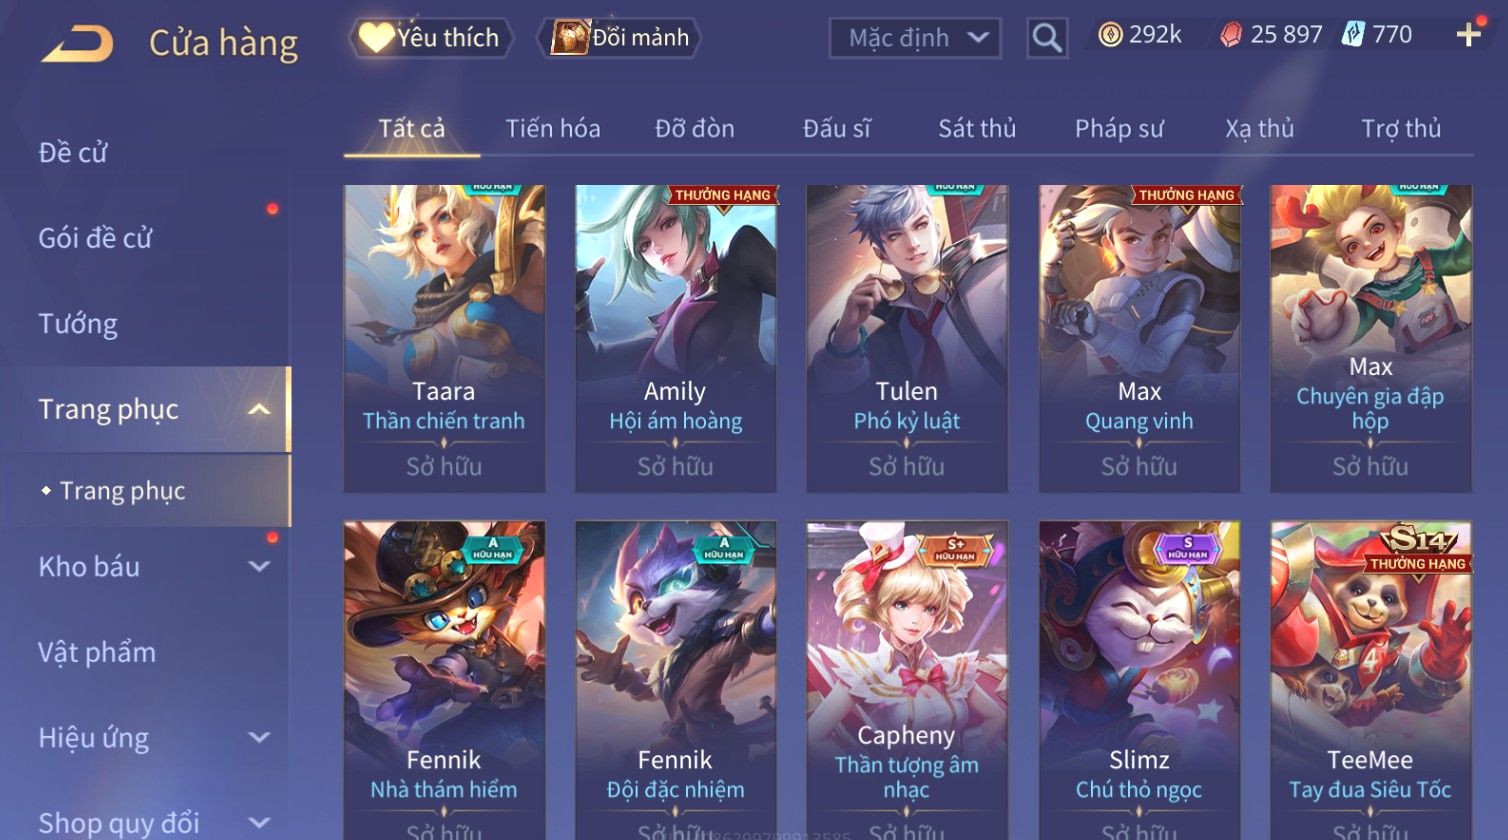Switch to the Pháp sư tab
Image resolution: width=1508 pixels, height=840 pixels.
[x=1119, y=128]
